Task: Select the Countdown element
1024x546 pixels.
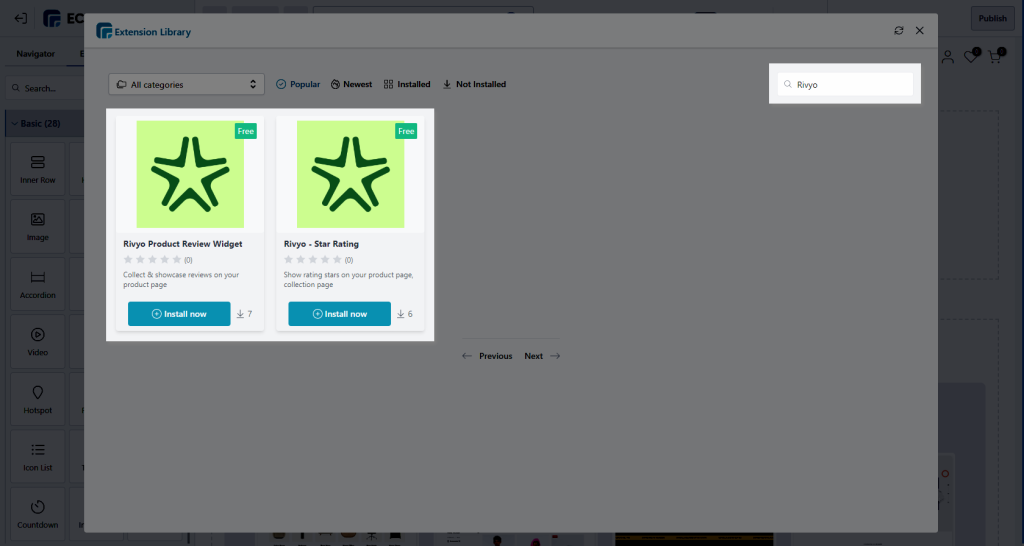Action: [x=38, y=514]
